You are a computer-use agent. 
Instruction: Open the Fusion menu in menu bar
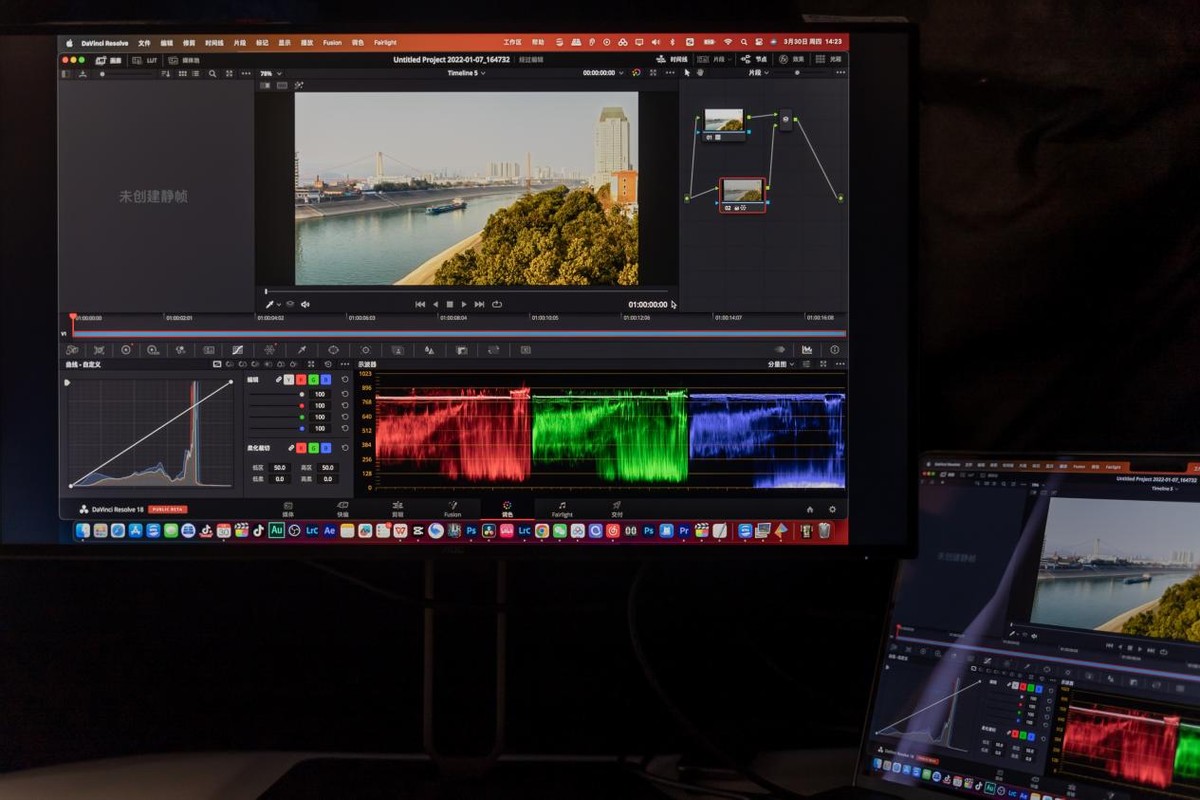332,43
